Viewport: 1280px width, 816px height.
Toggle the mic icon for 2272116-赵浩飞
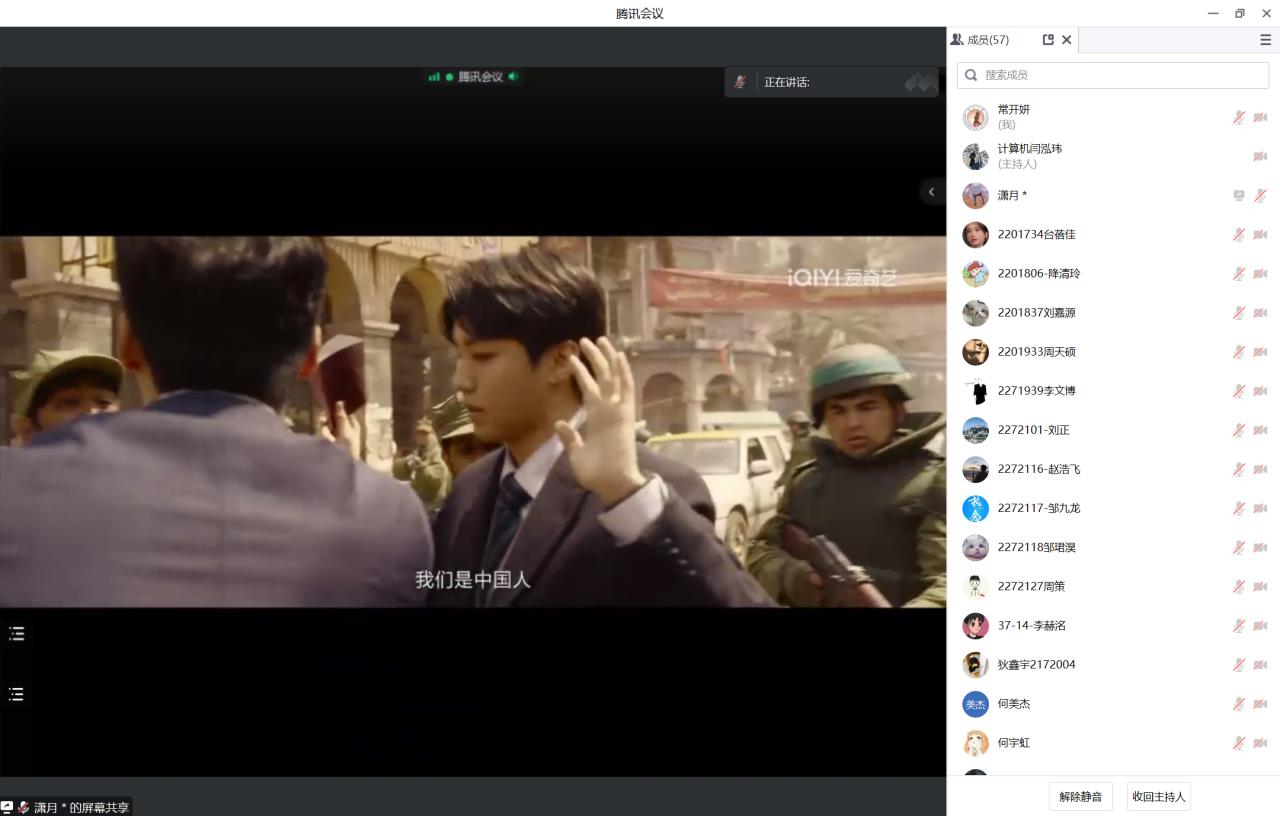click(x=1239, y=469)
